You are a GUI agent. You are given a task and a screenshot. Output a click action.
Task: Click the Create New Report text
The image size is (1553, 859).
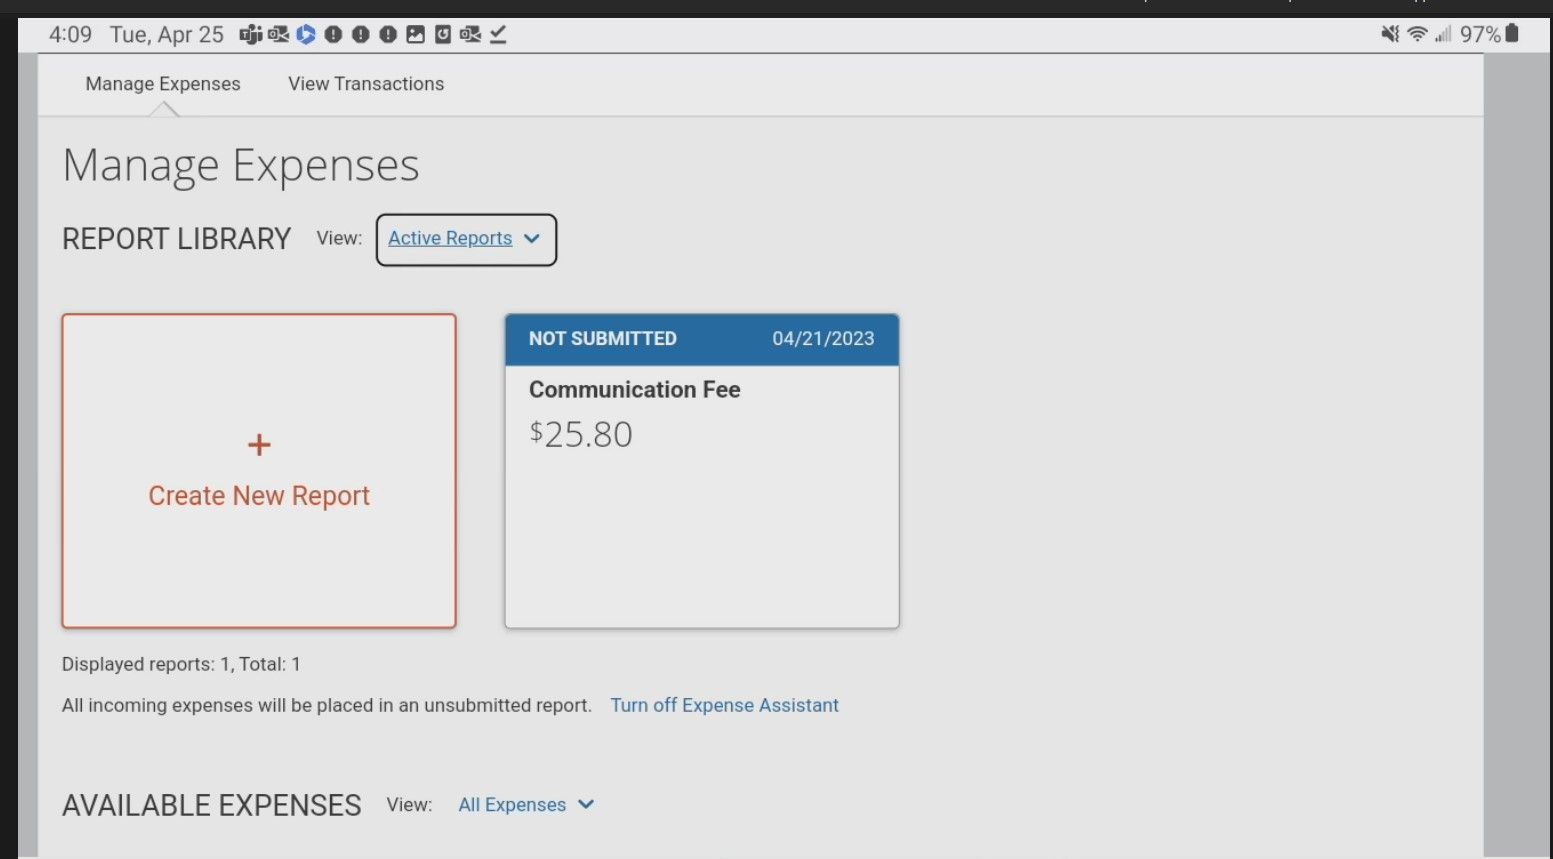click(x=259, y=496)
